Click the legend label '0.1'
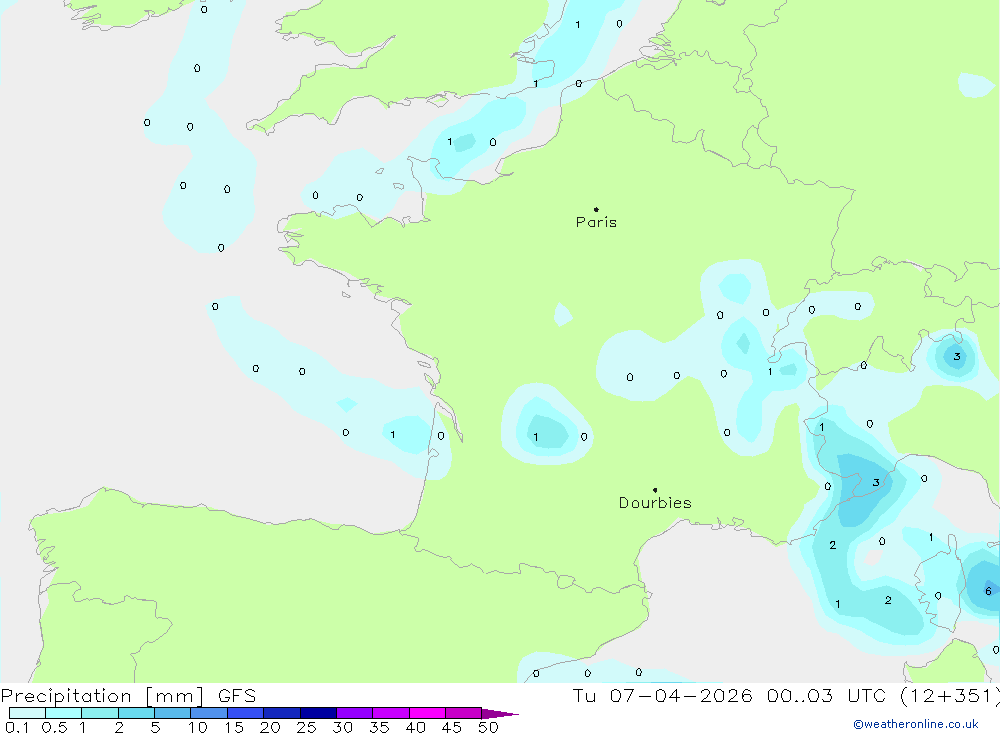Viewport: 1000px width, 733px height. pyautogui.click(x=17, y=727)
